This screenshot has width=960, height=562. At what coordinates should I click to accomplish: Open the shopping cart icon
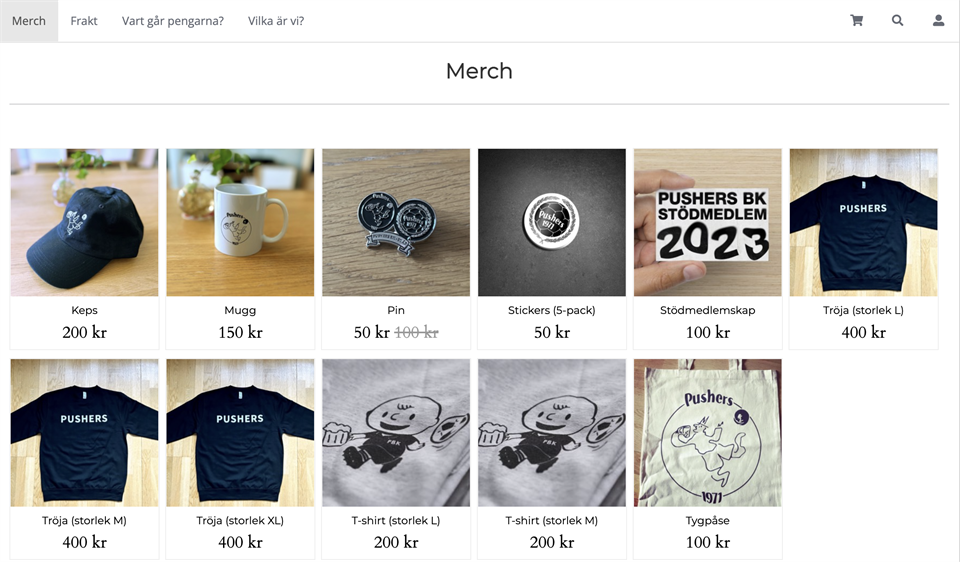(x=857, y=21)
